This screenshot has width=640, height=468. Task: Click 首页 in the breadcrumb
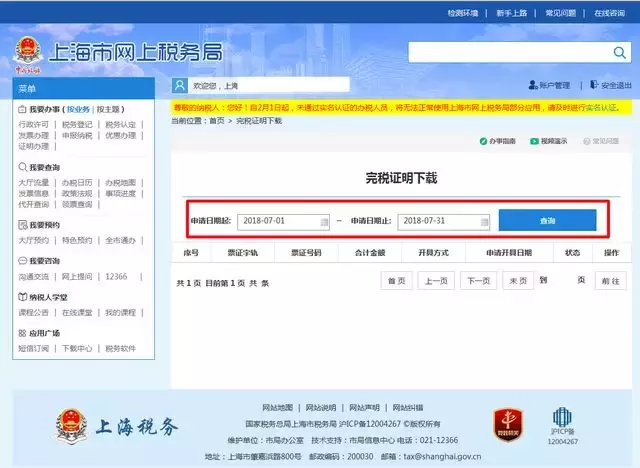coord(217,121)
